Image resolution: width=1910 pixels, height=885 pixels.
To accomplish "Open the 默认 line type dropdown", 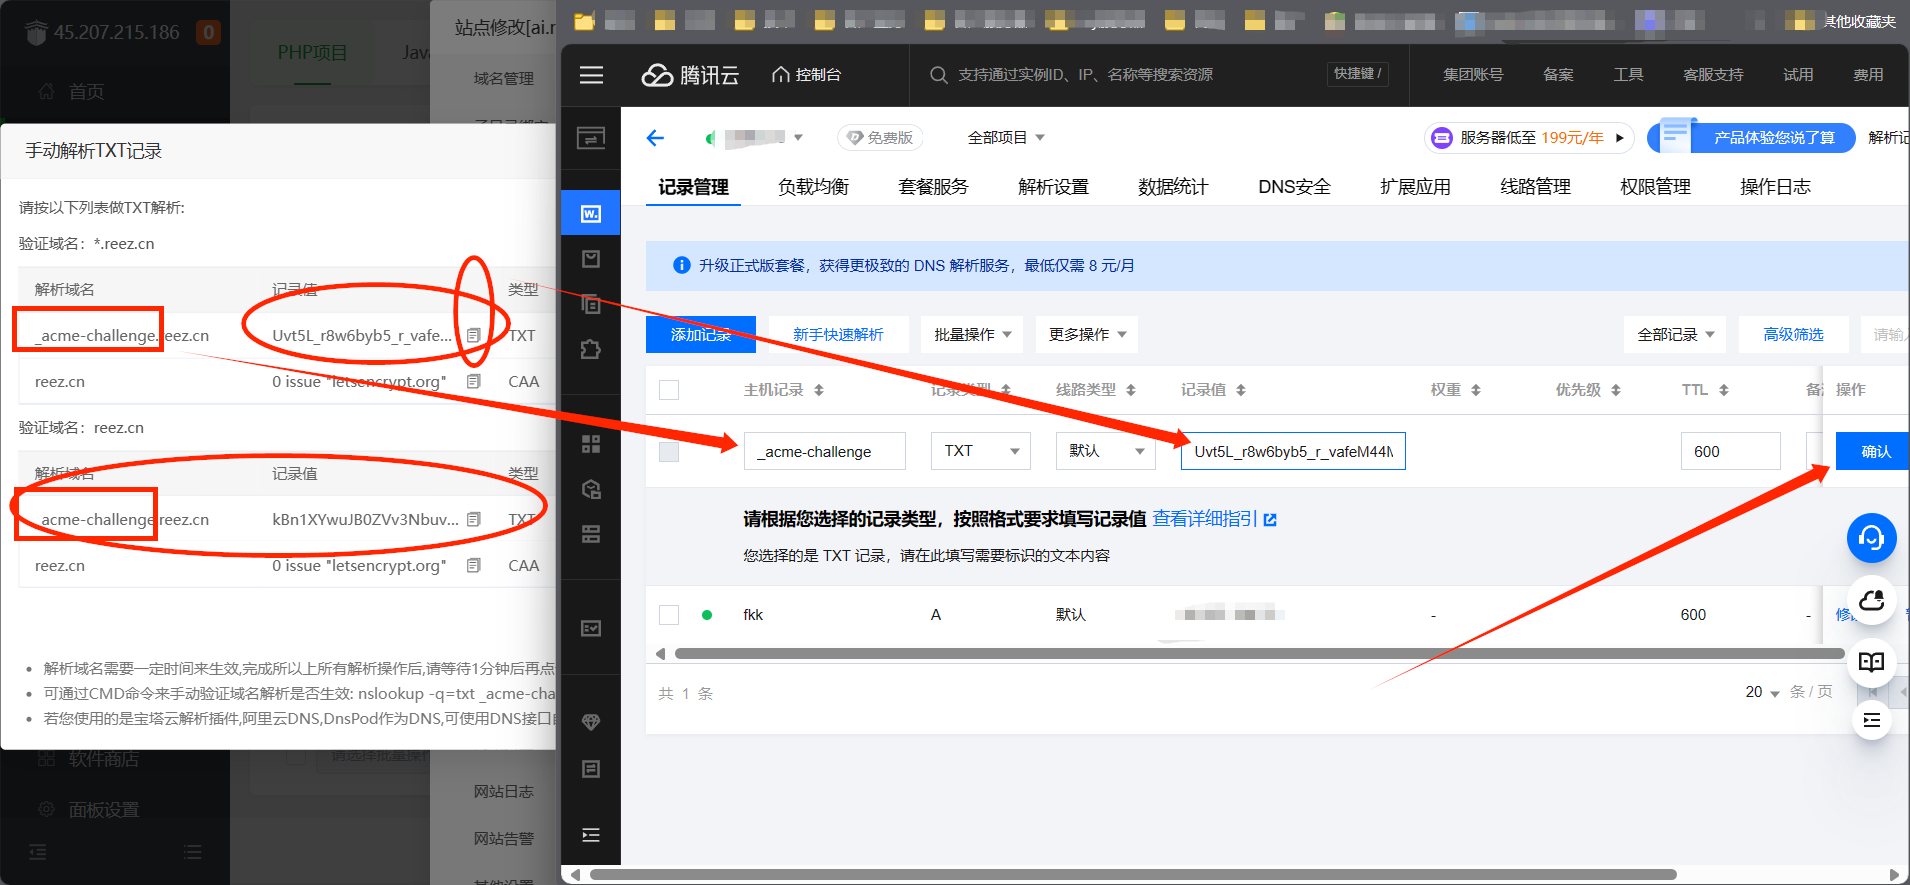I will click(x=1106, y=451).
